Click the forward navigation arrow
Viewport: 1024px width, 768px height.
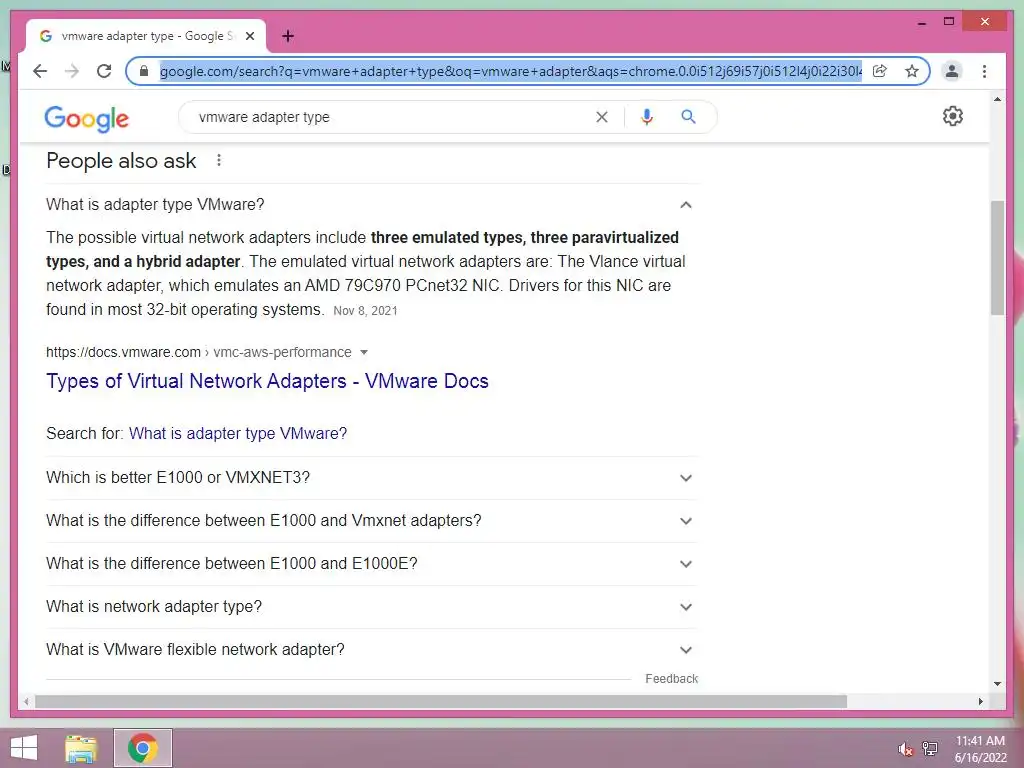(72, 71)
